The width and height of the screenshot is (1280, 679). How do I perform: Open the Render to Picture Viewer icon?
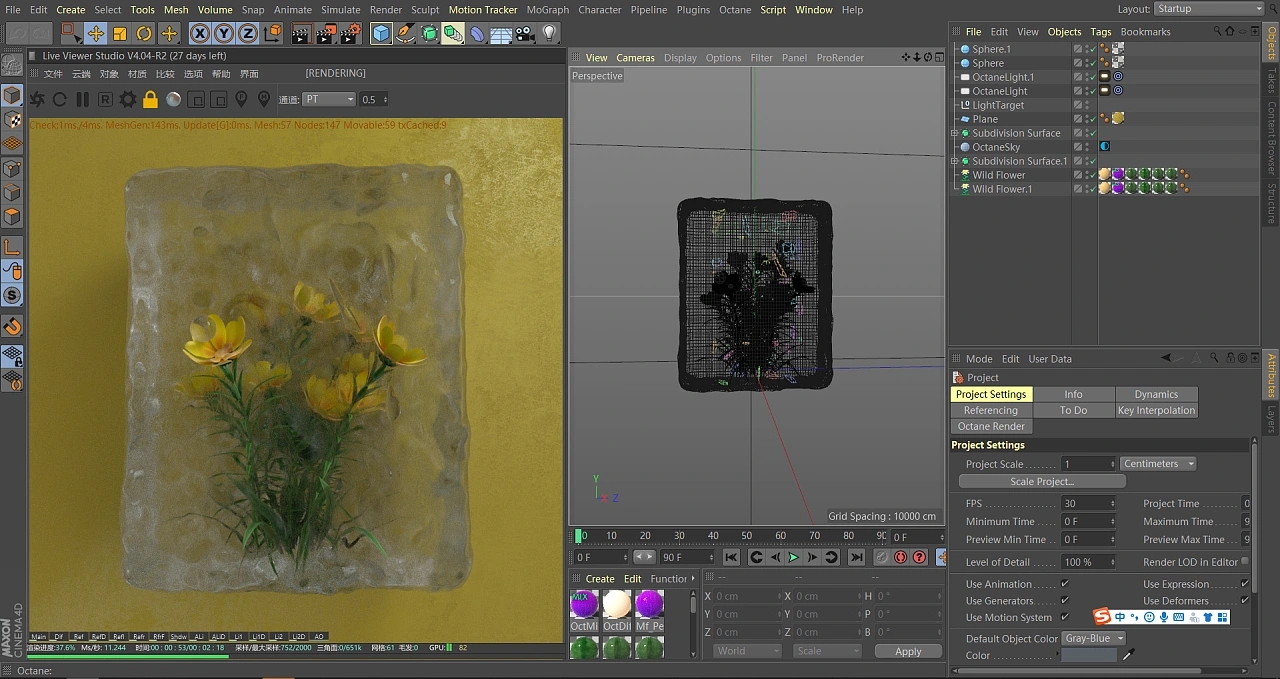coord(324,33)
